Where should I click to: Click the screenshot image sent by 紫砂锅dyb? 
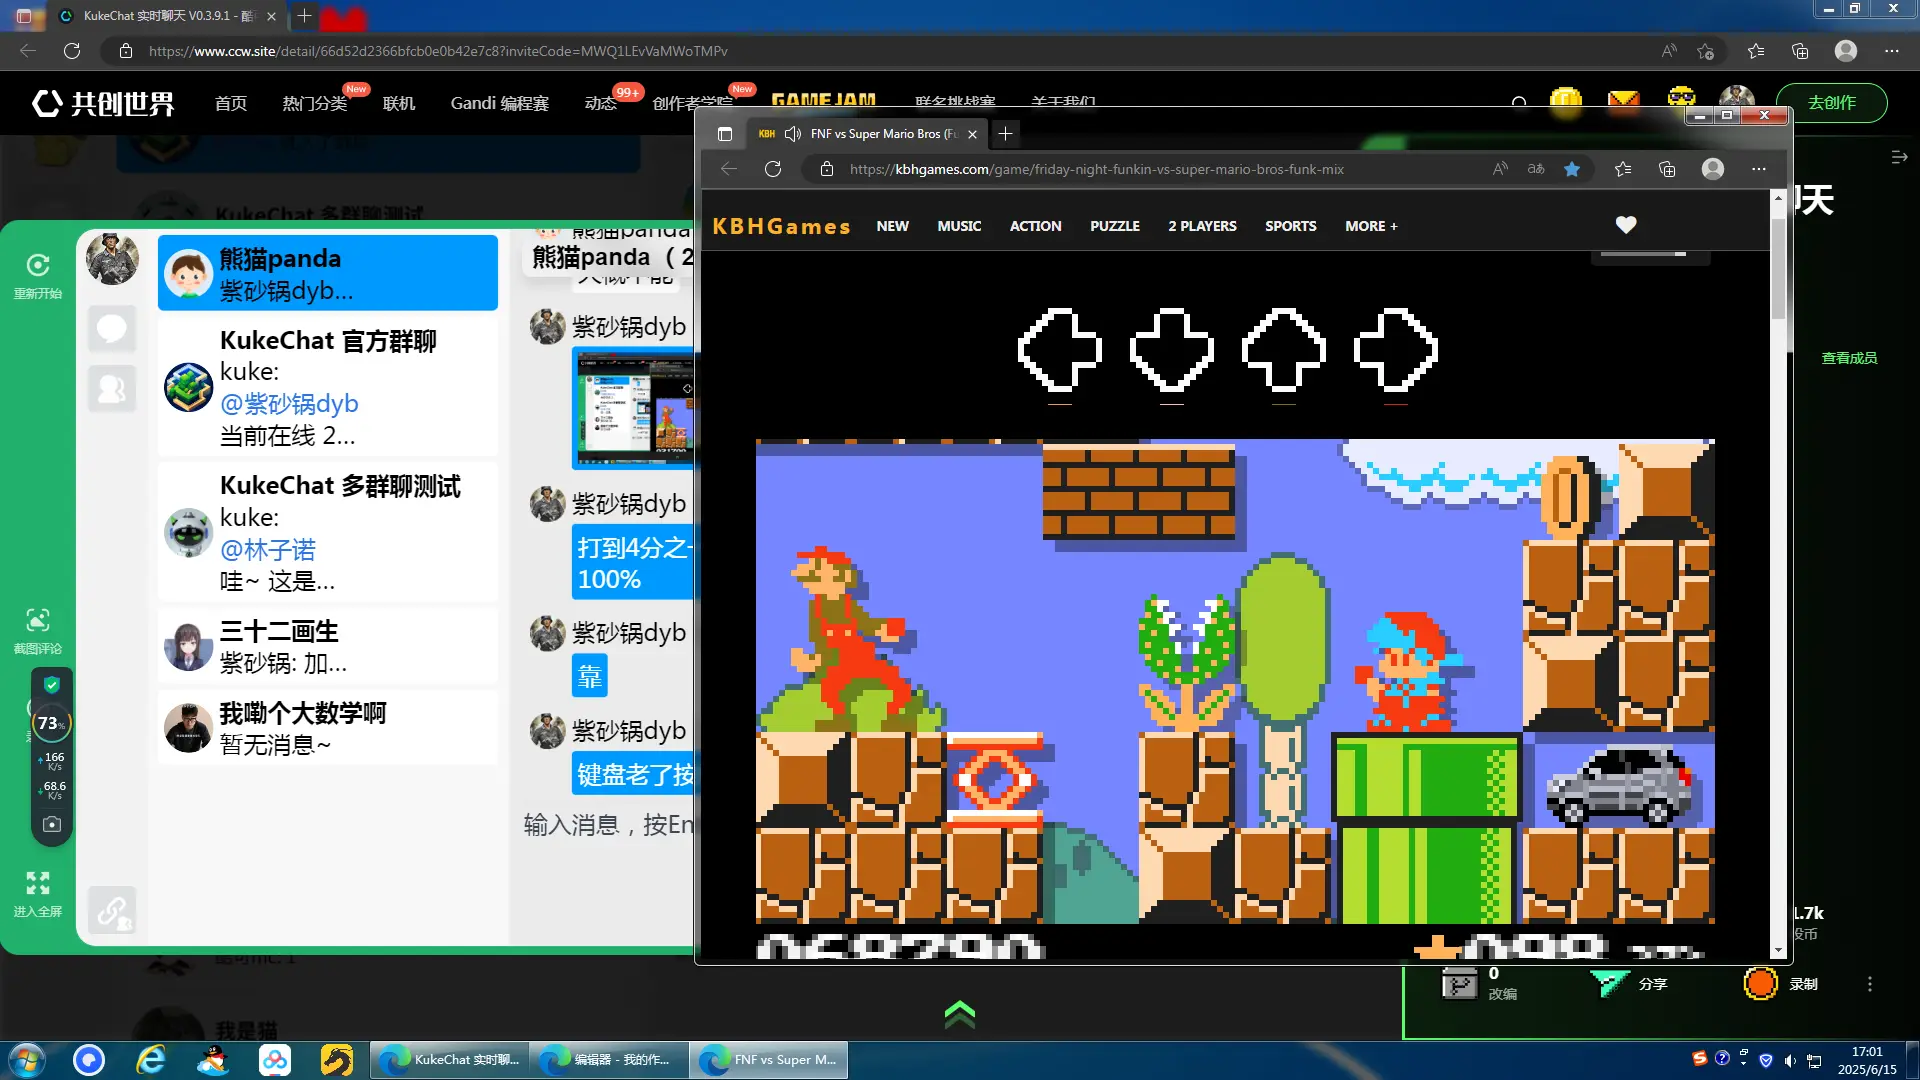(633, 408)
